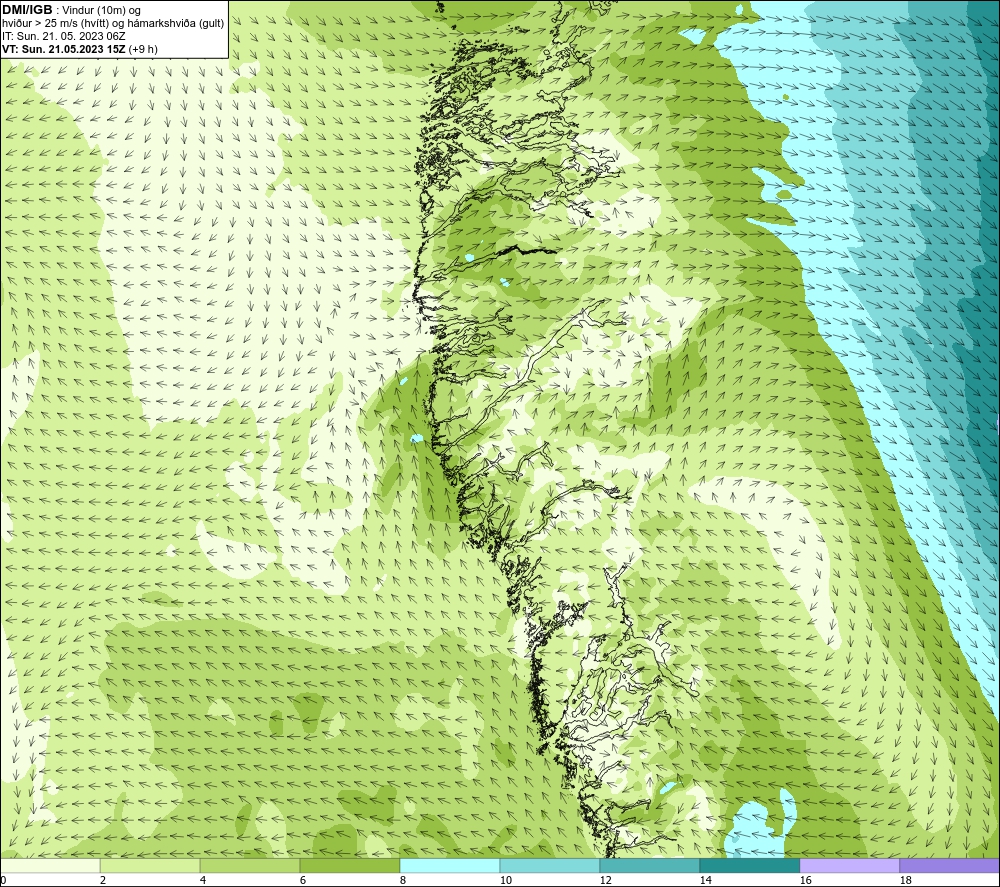Viewport: 1000px width, 887px height.
Task: Click the 2-4 m/s light green swatch
Action: [150, 865]
